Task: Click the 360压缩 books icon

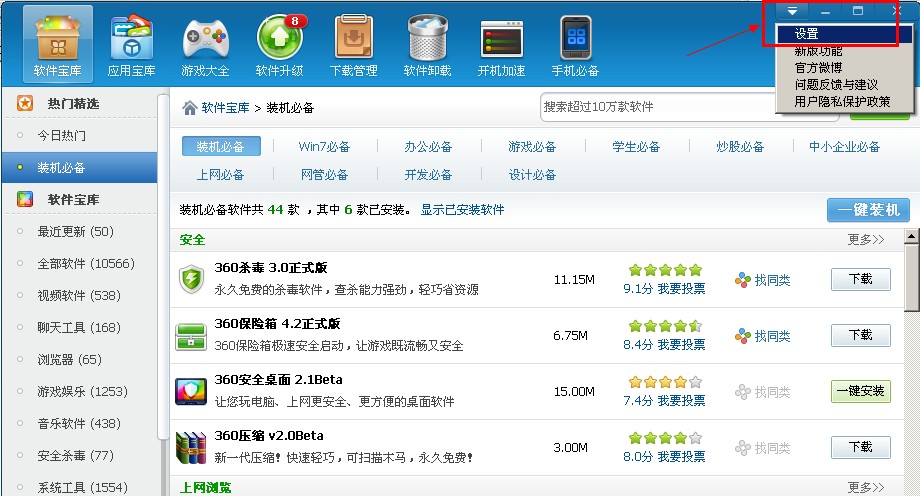Action: pos(191,448)
